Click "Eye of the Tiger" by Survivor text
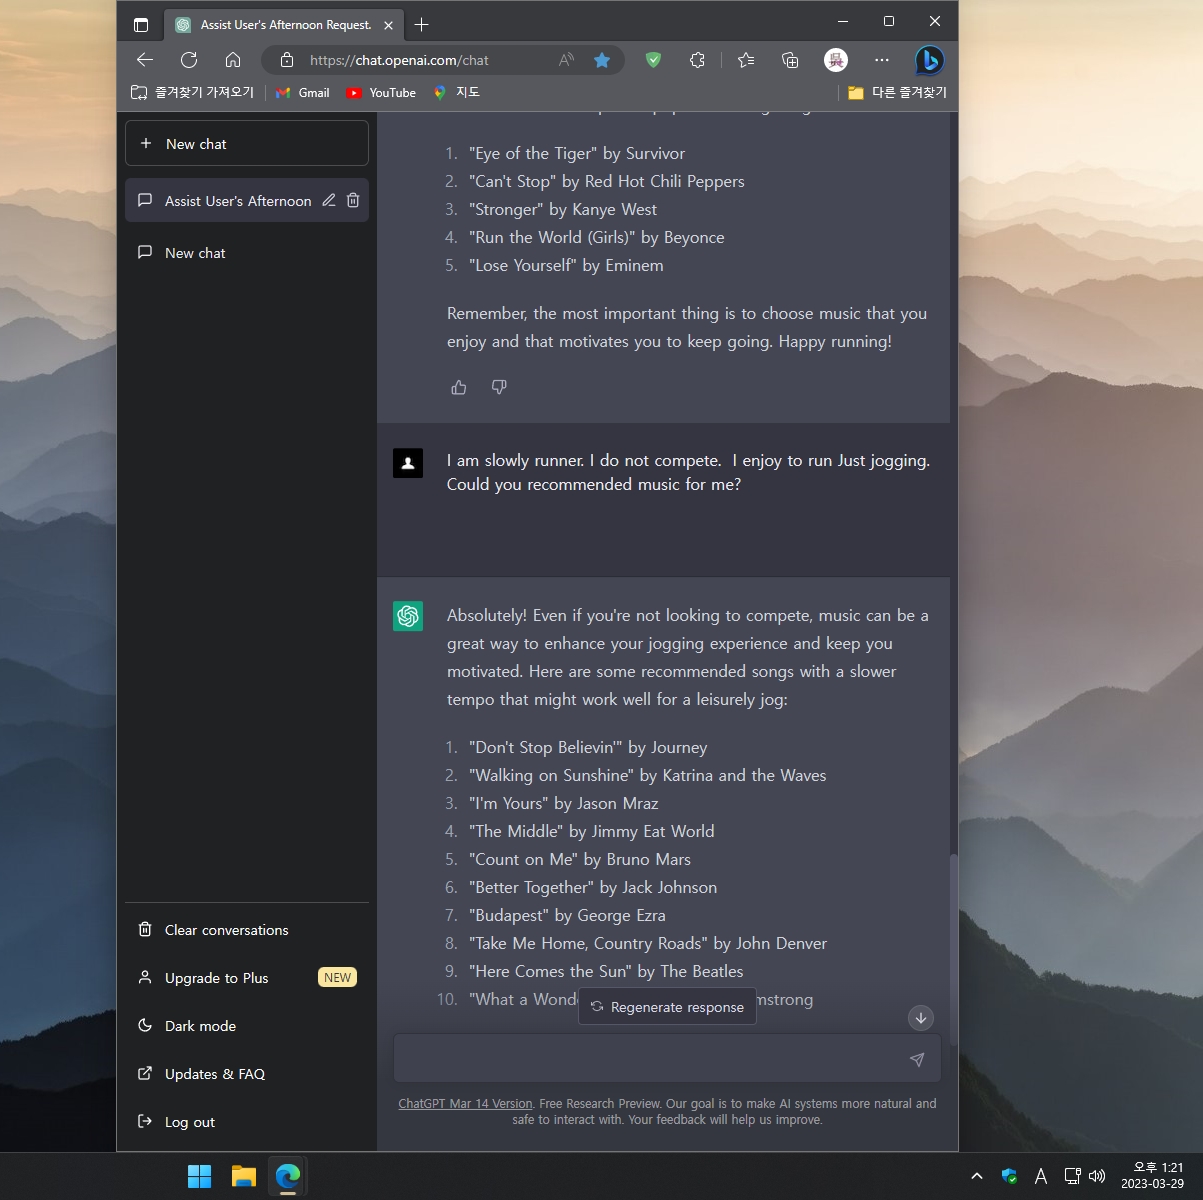Viewport: 1203px width, 1200px height. pyautogui.click(x=577, y=153)
